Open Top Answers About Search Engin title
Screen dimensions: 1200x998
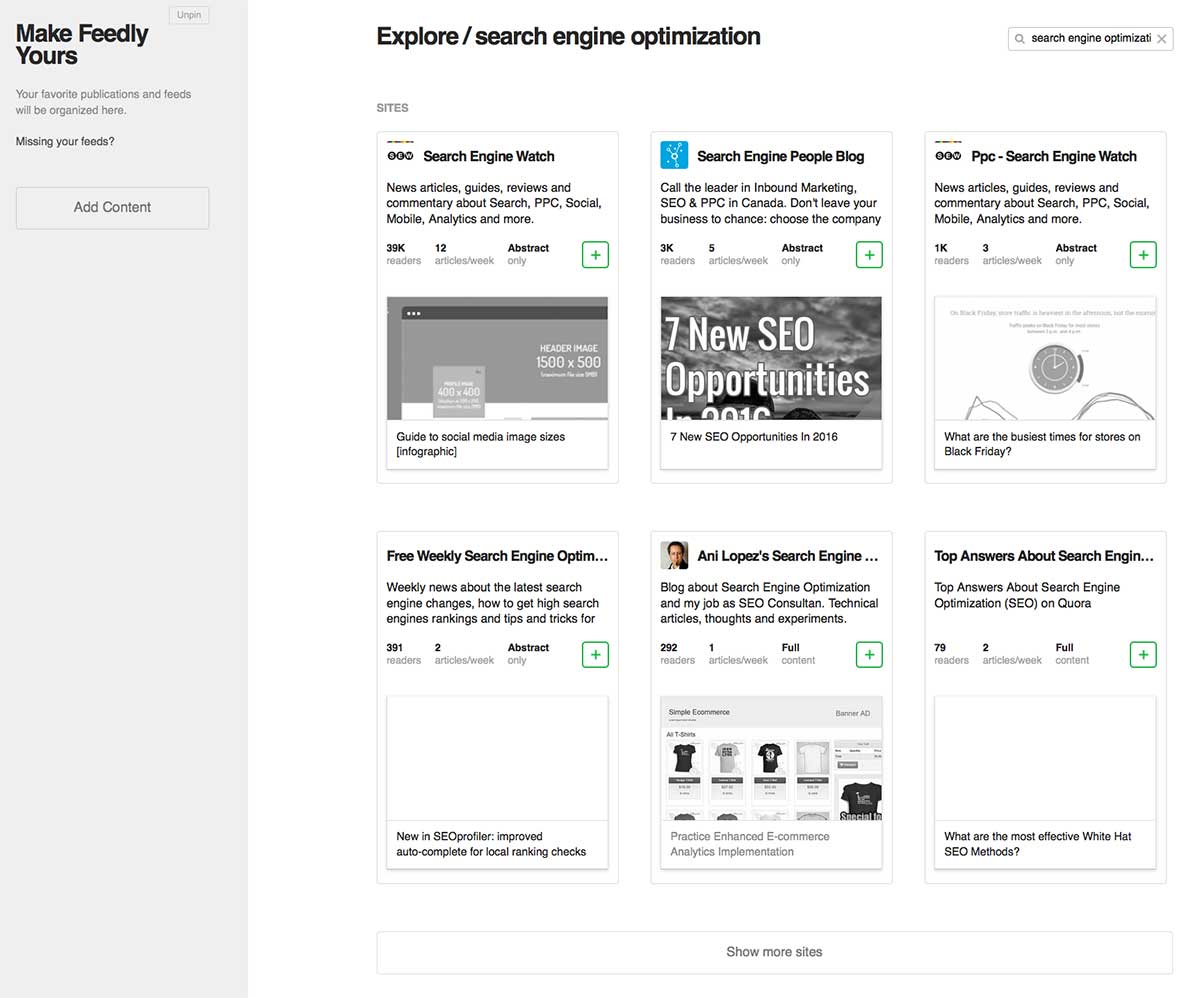(x=1044, y=556)
